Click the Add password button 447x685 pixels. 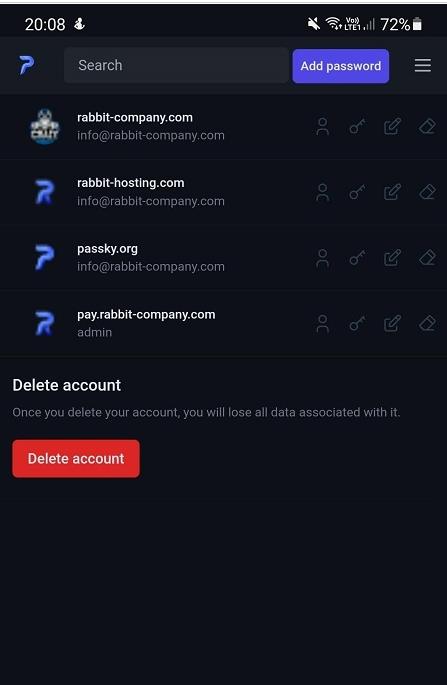[341, 66]
